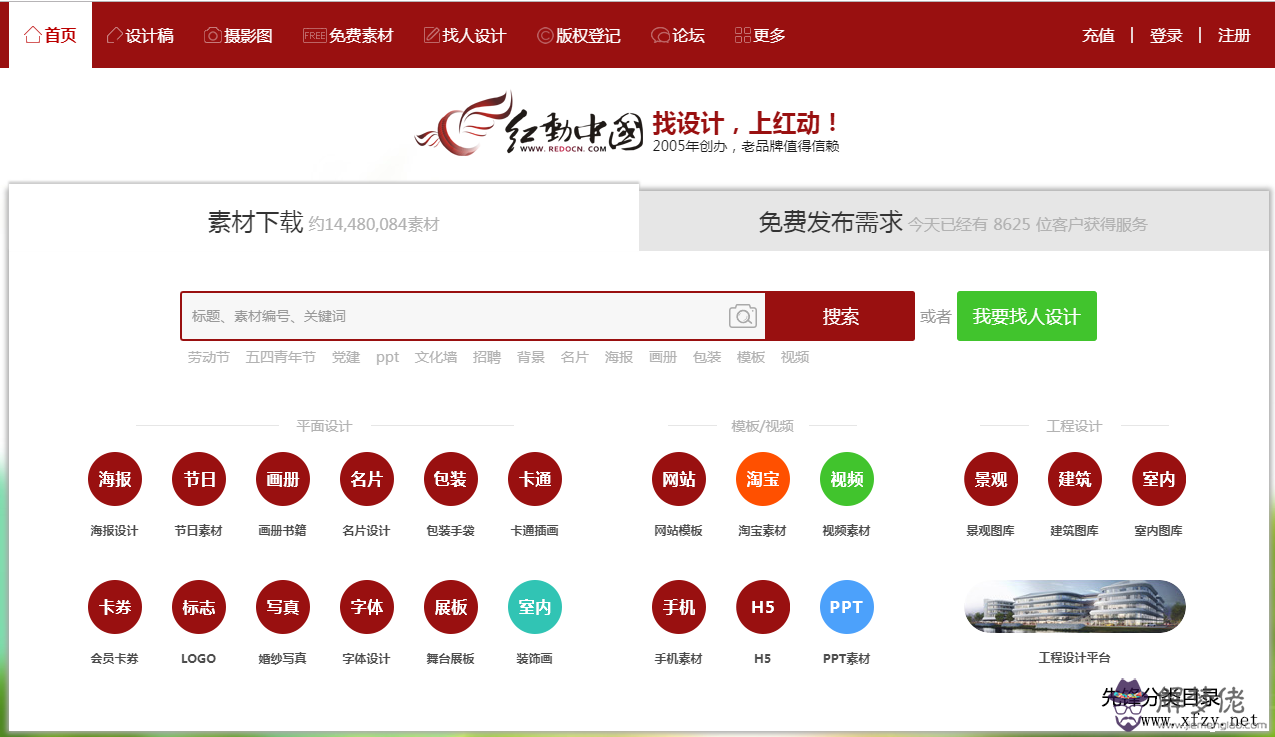Click the 网站模板 text label

[x=679, y=531]
